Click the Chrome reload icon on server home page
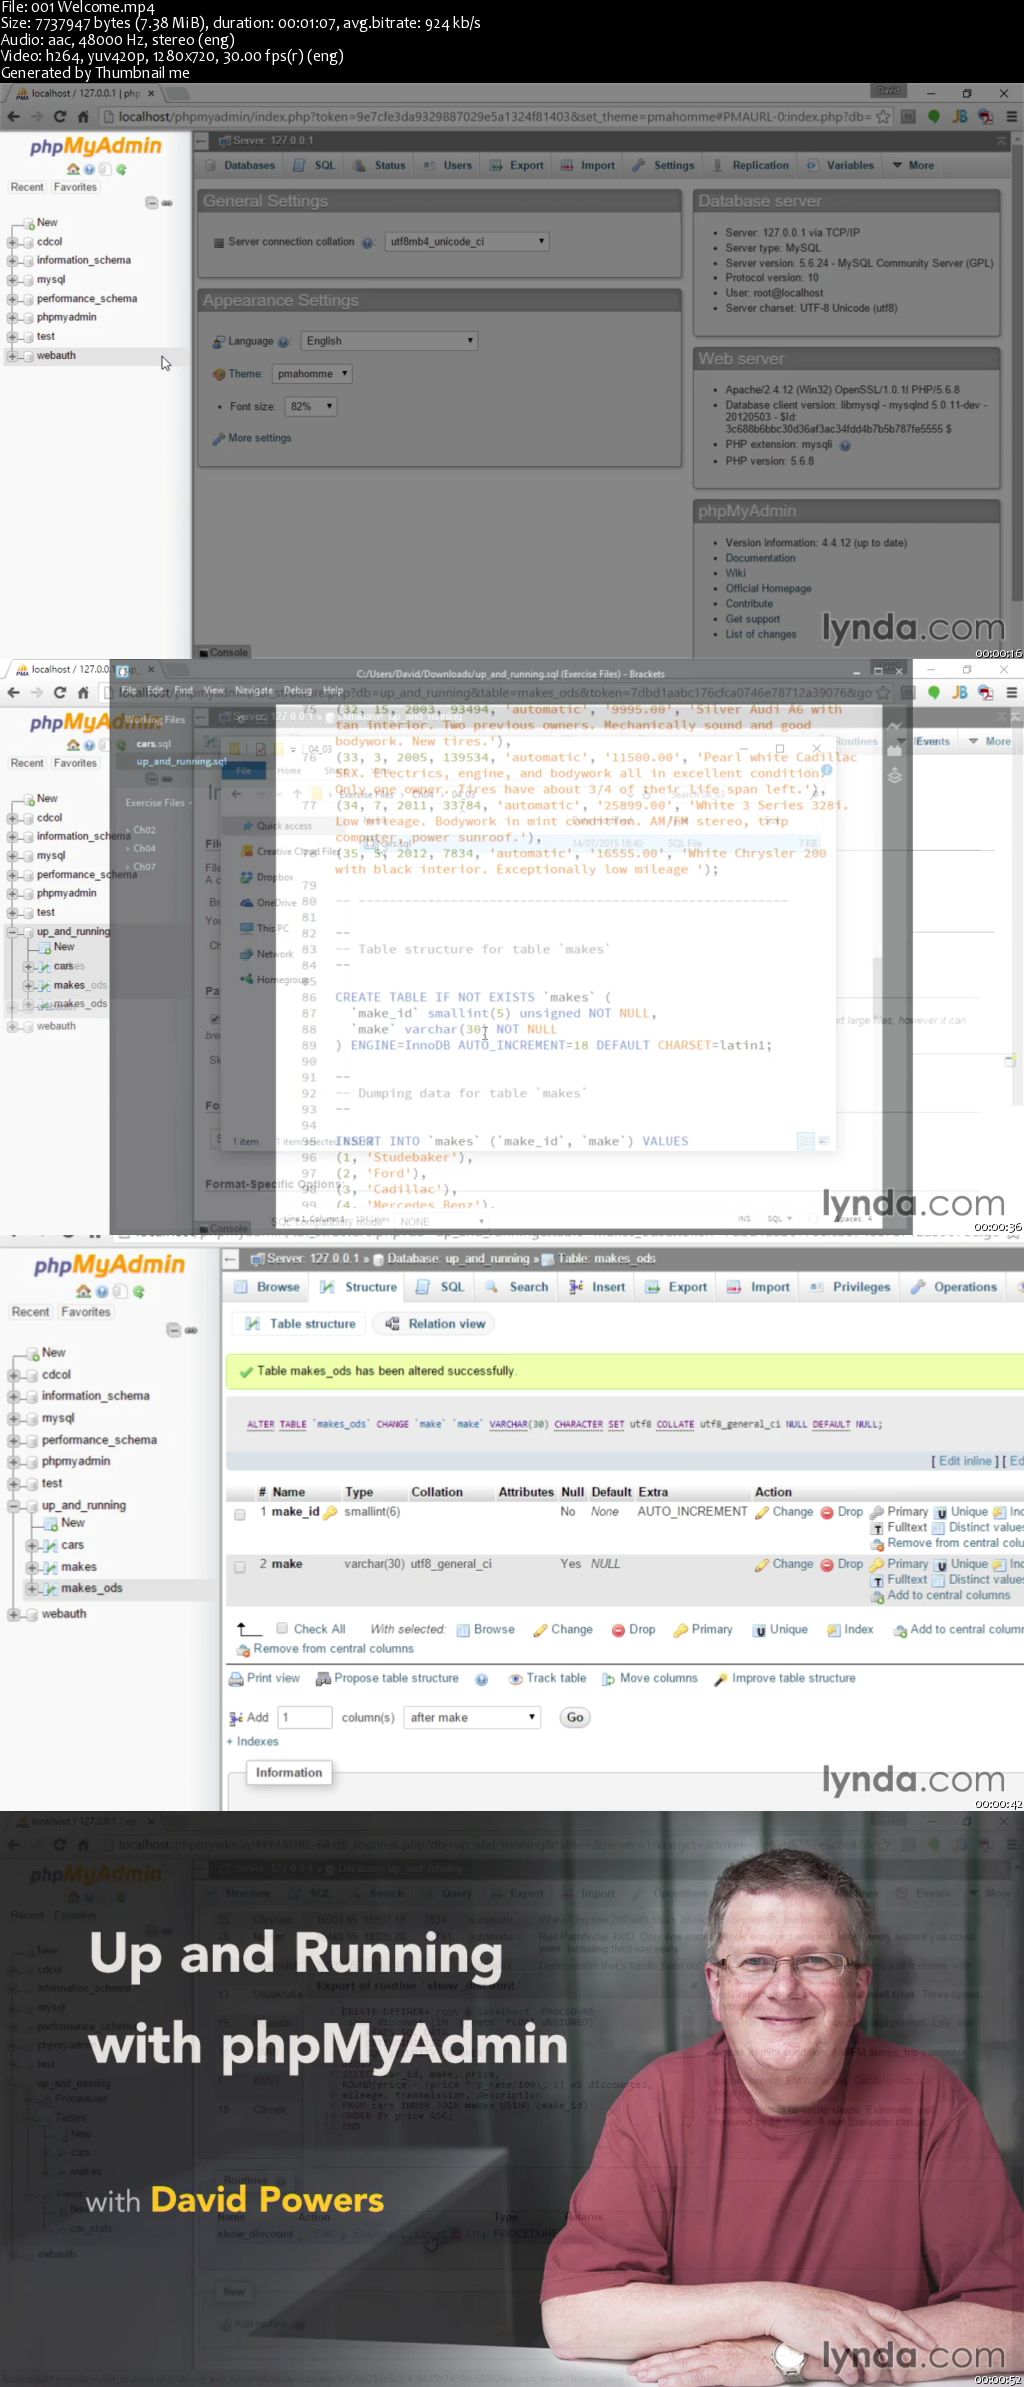 [60, 117]
